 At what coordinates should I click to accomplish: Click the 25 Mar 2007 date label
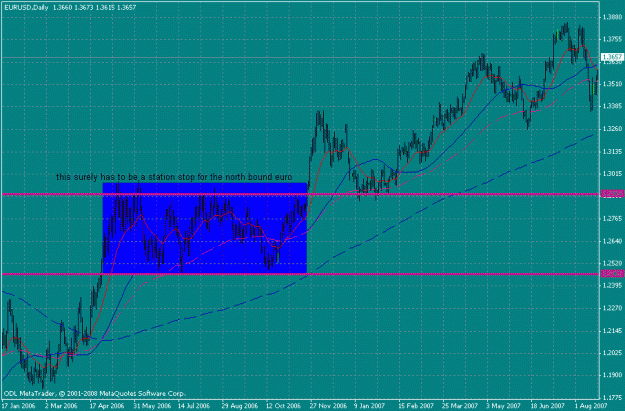[460, 406]
